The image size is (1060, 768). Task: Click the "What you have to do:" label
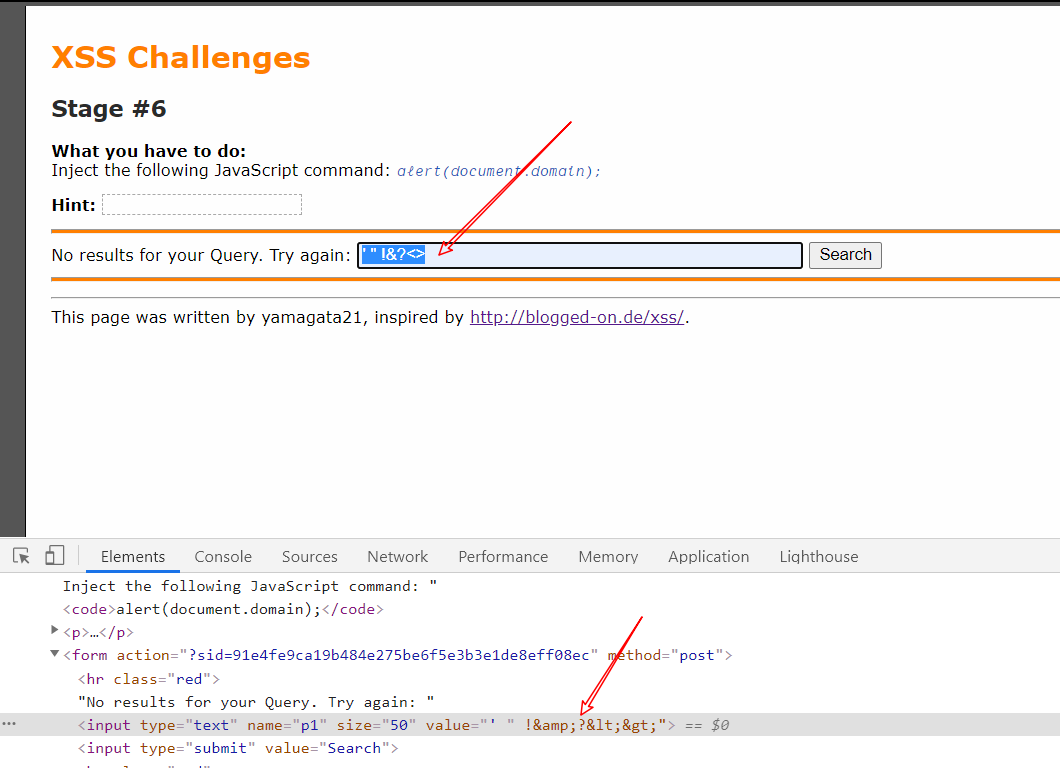click(x=149, y=151)
